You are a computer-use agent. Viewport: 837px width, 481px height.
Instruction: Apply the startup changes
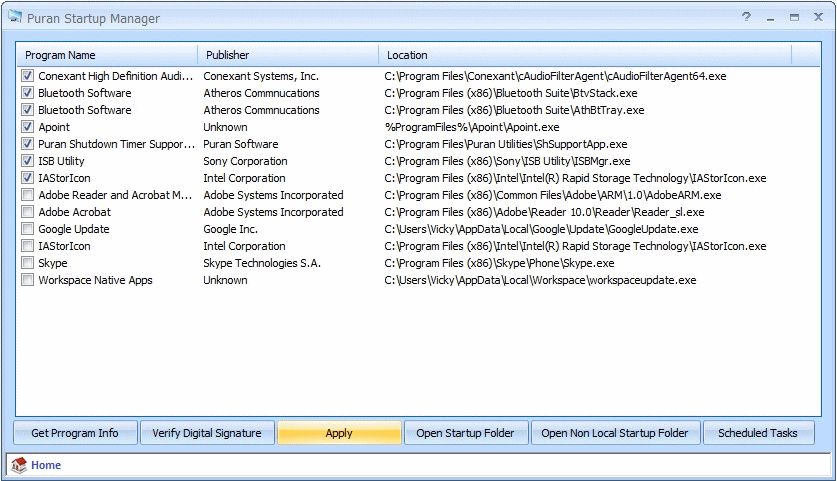[339, 433]
